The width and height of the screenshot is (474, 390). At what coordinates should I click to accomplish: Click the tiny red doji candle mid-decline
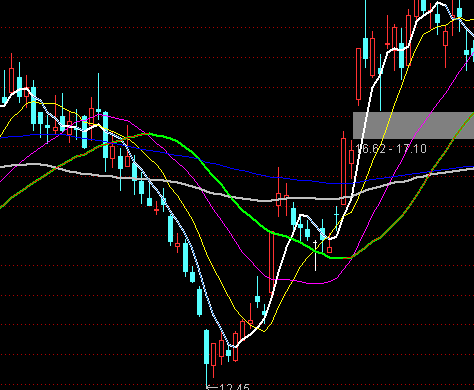157,210
